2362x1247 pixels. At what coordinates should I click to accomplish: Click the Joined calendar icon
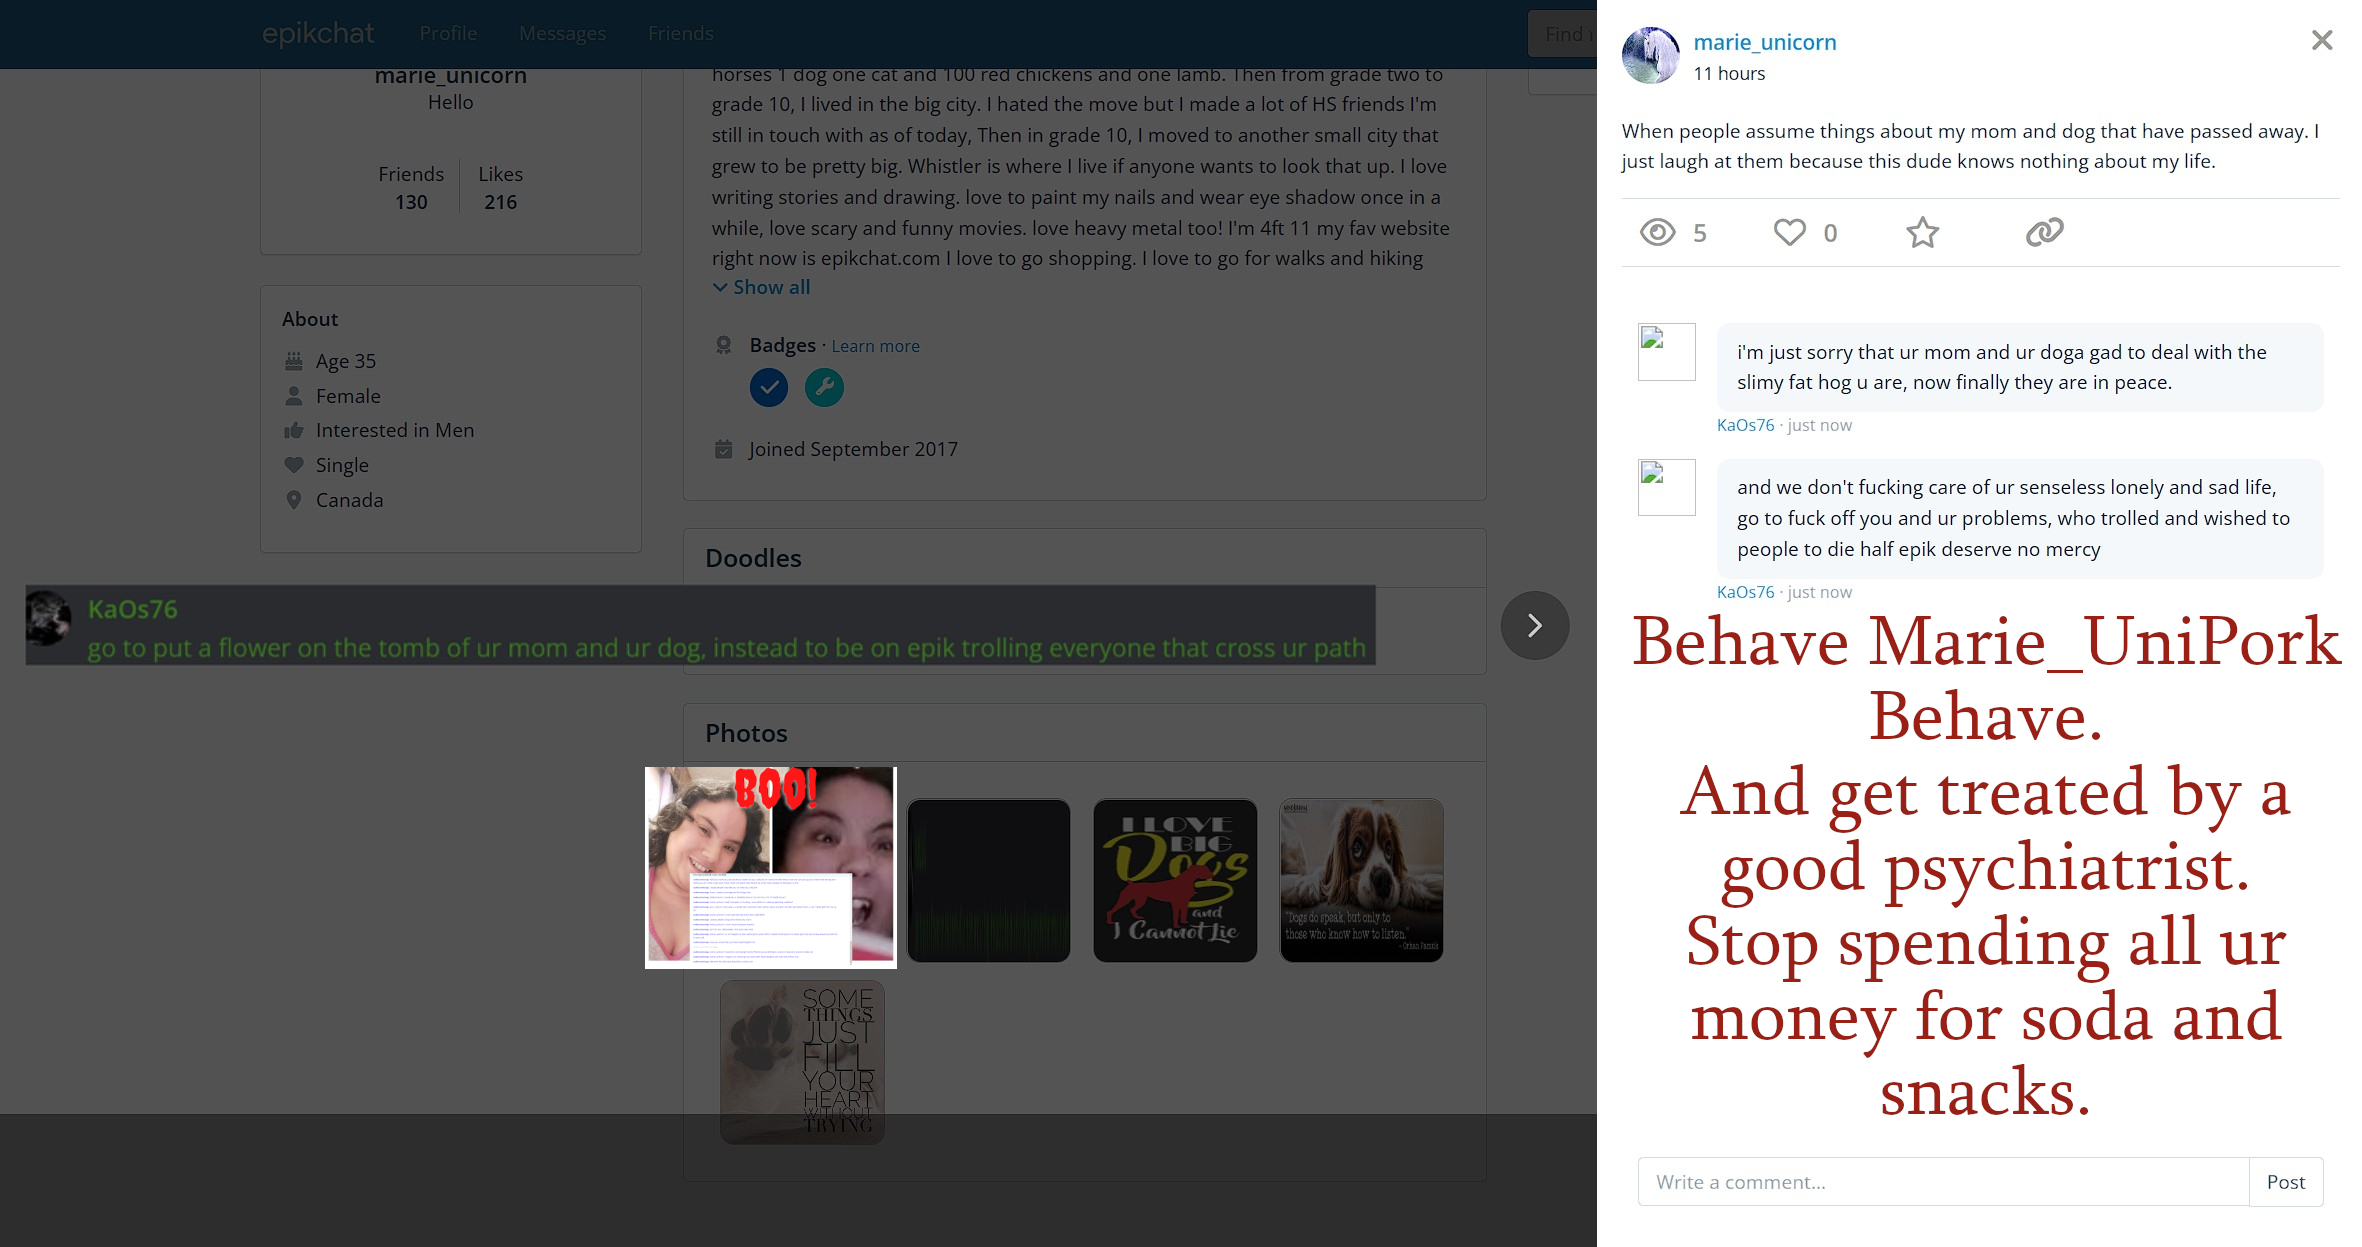point(724,449)
